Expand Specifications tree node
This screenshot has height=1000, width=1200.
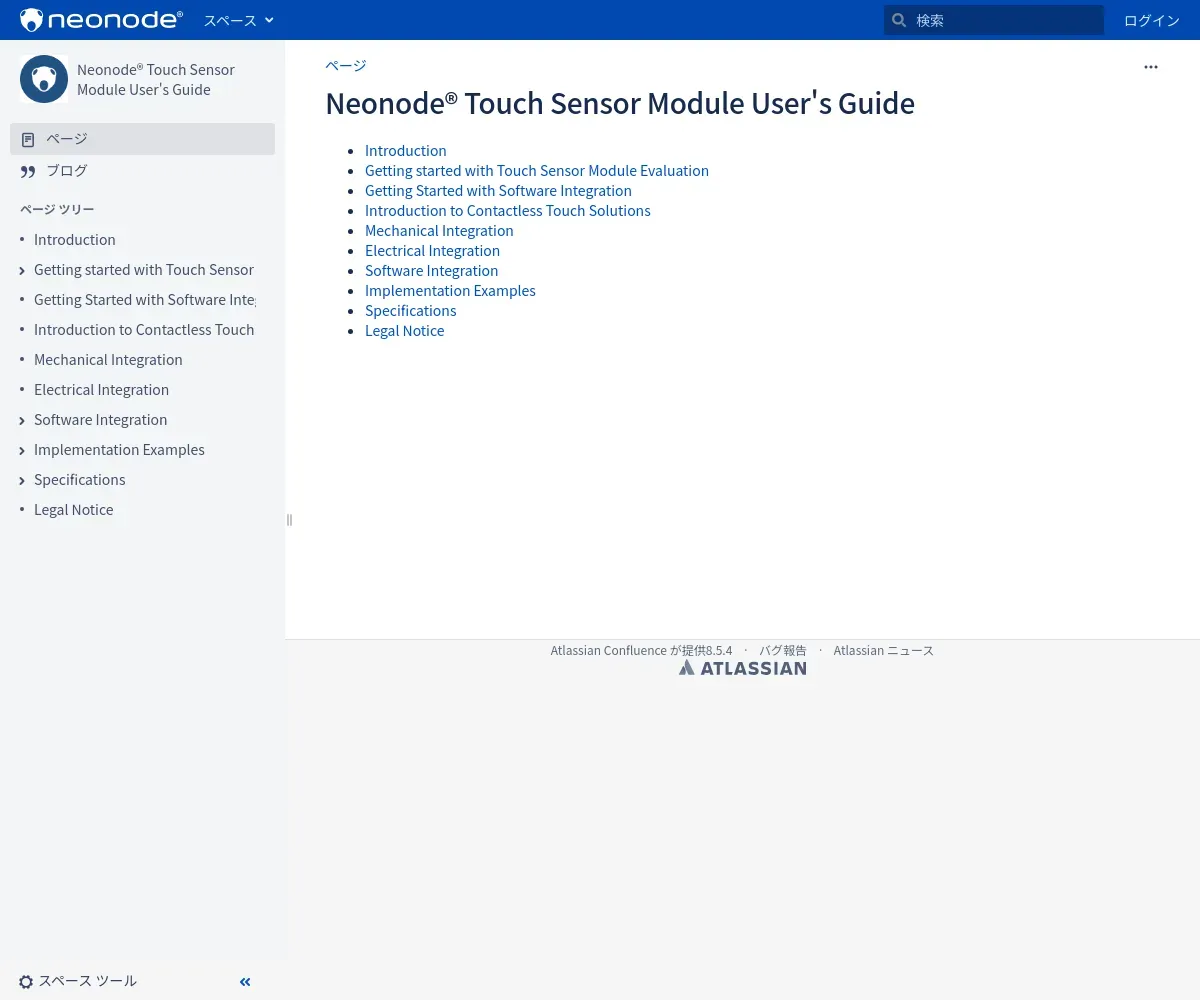click(x=22, y=480)
